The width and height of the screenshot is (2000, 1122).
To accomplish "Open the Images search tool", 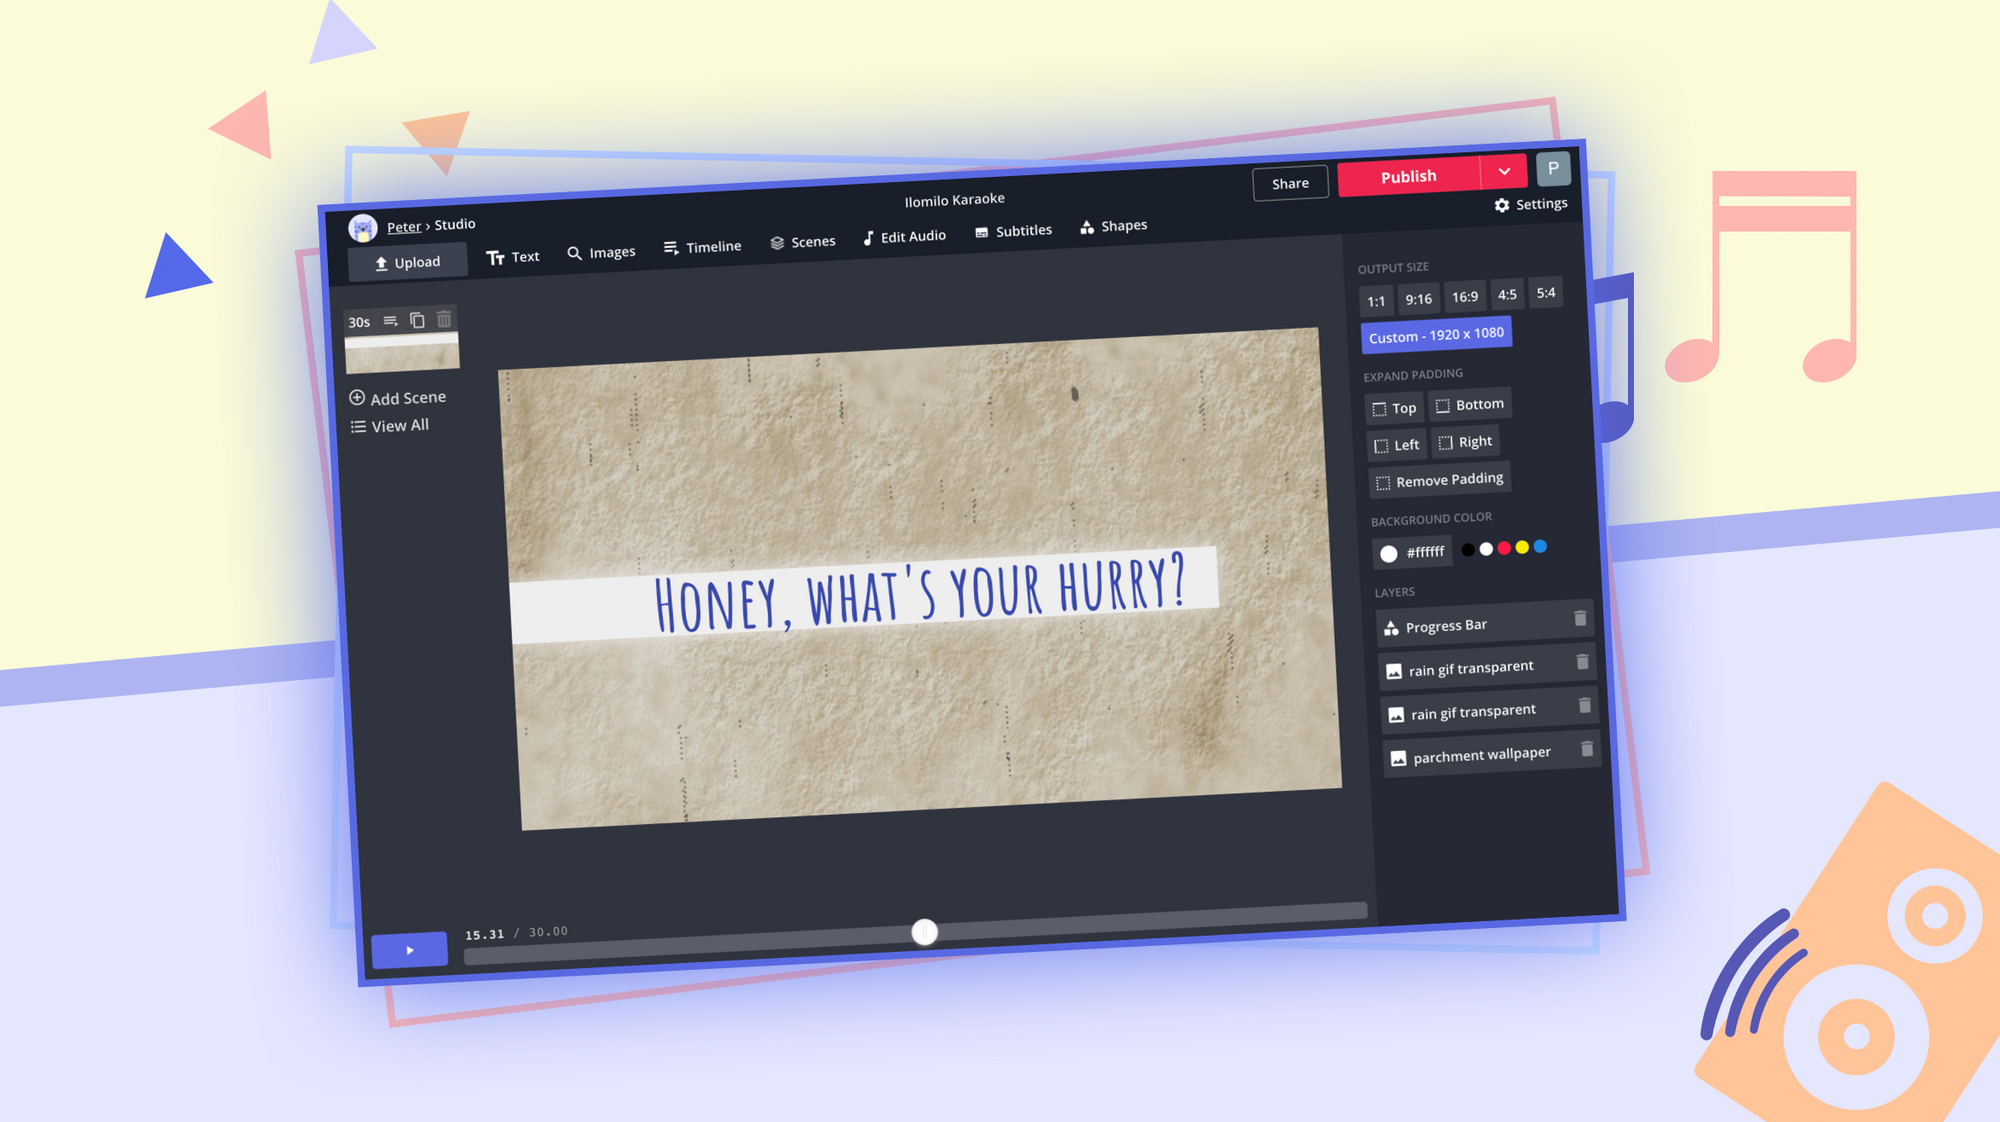I will 601,251.
